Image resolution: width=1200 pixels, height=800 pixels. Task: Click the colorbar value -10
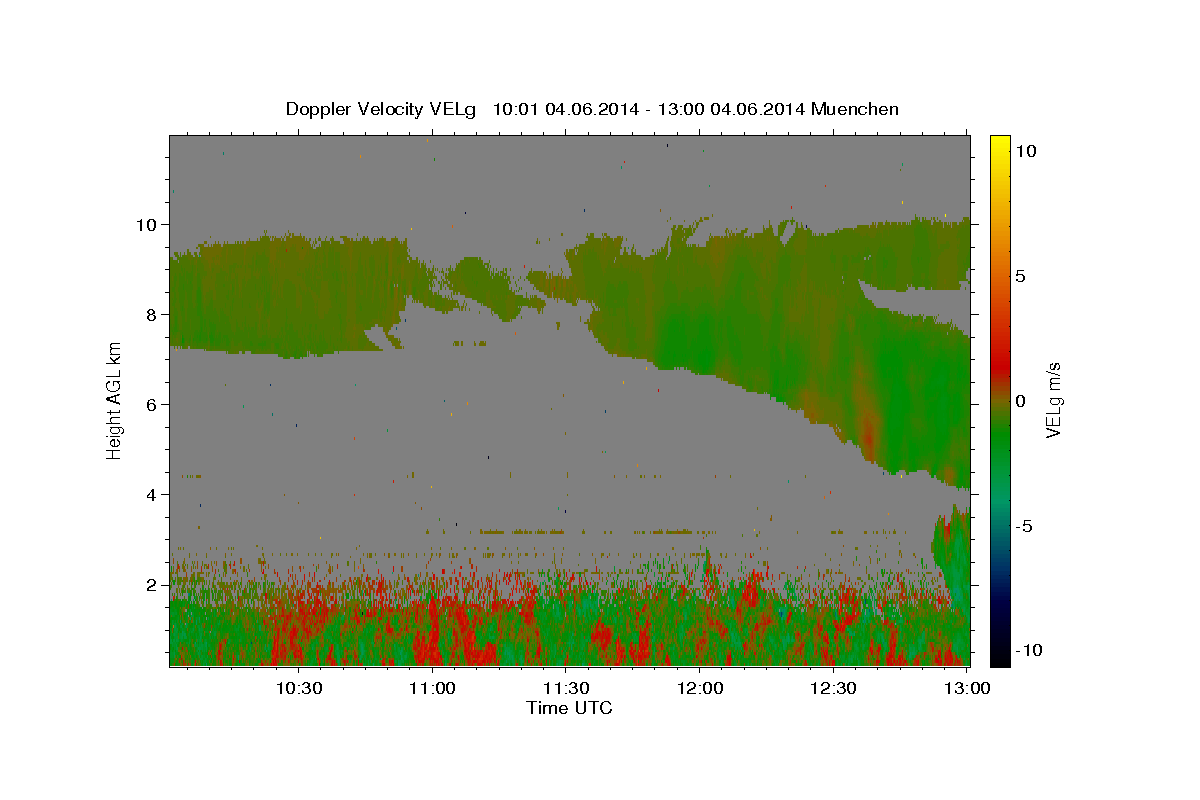(1029, 650)
